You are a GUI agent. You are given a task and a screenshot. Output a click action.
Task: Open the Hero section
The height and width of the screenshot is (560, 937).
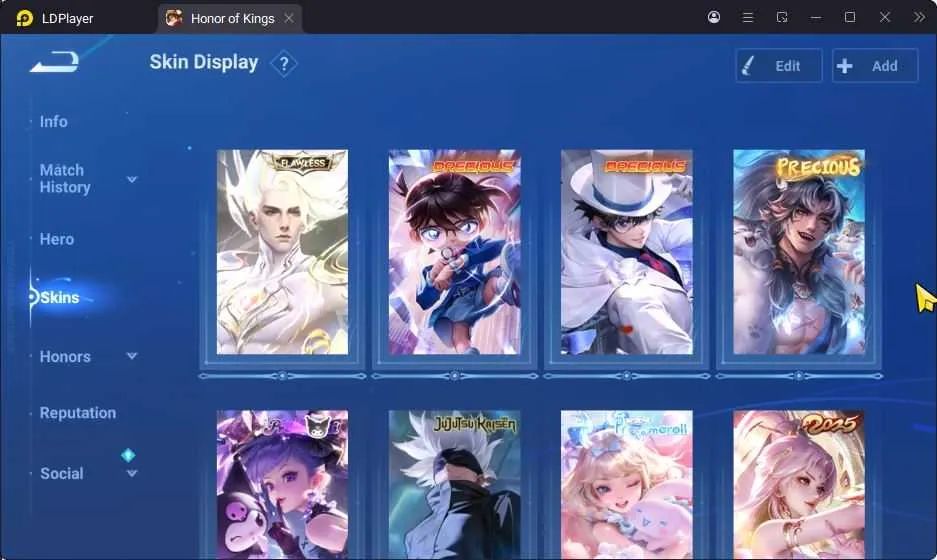[x=57, y=239]
